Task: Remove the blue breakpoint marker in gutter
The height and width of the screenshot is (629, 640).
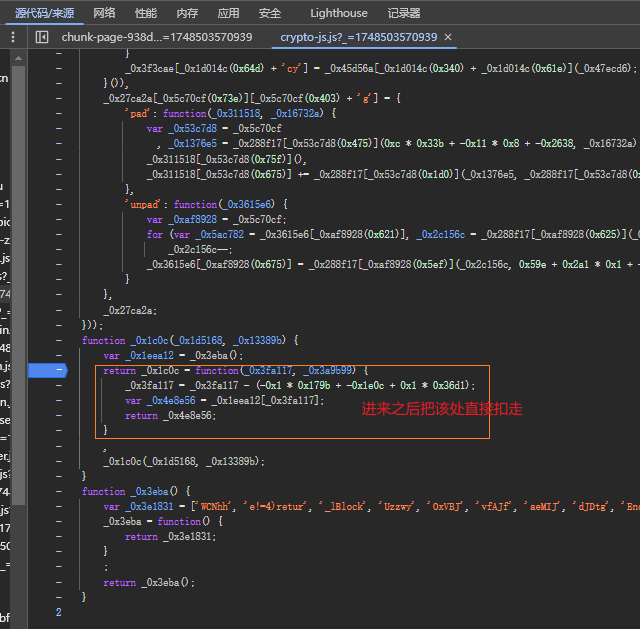Action: [48, 370]
